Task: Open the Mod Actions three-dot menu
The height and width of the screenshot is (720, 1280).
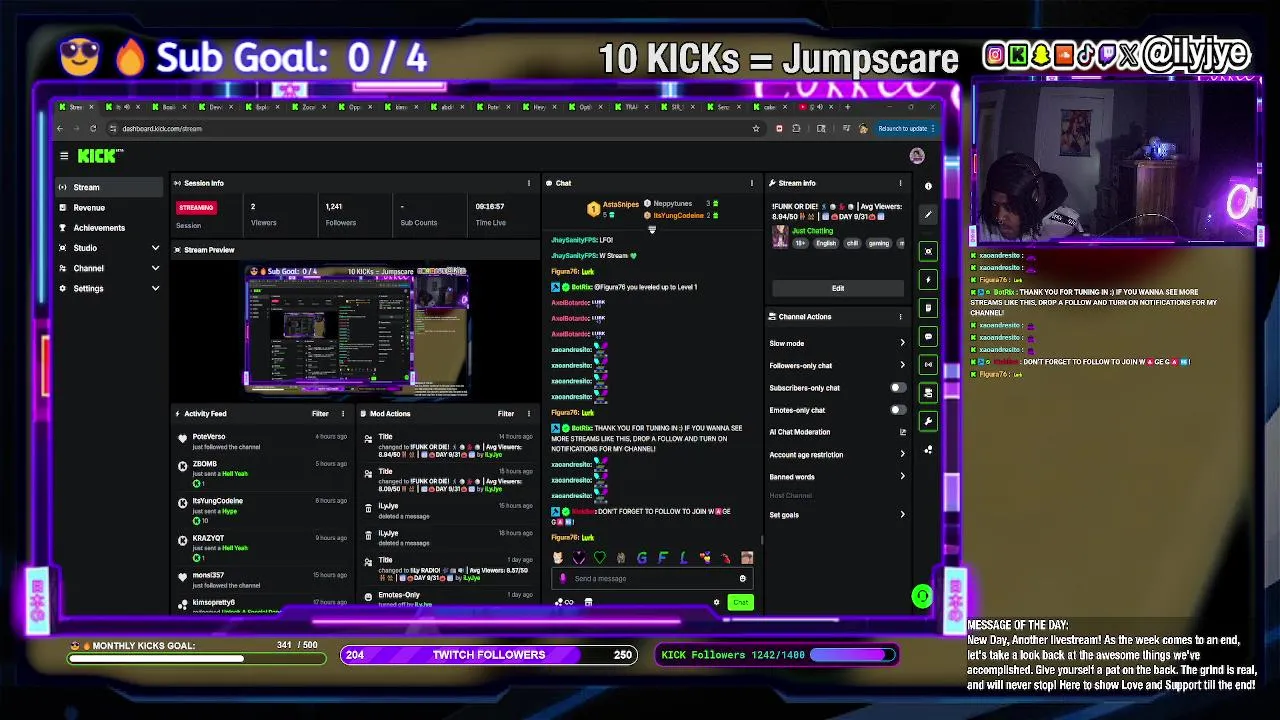Action: [x=529, y=414]
